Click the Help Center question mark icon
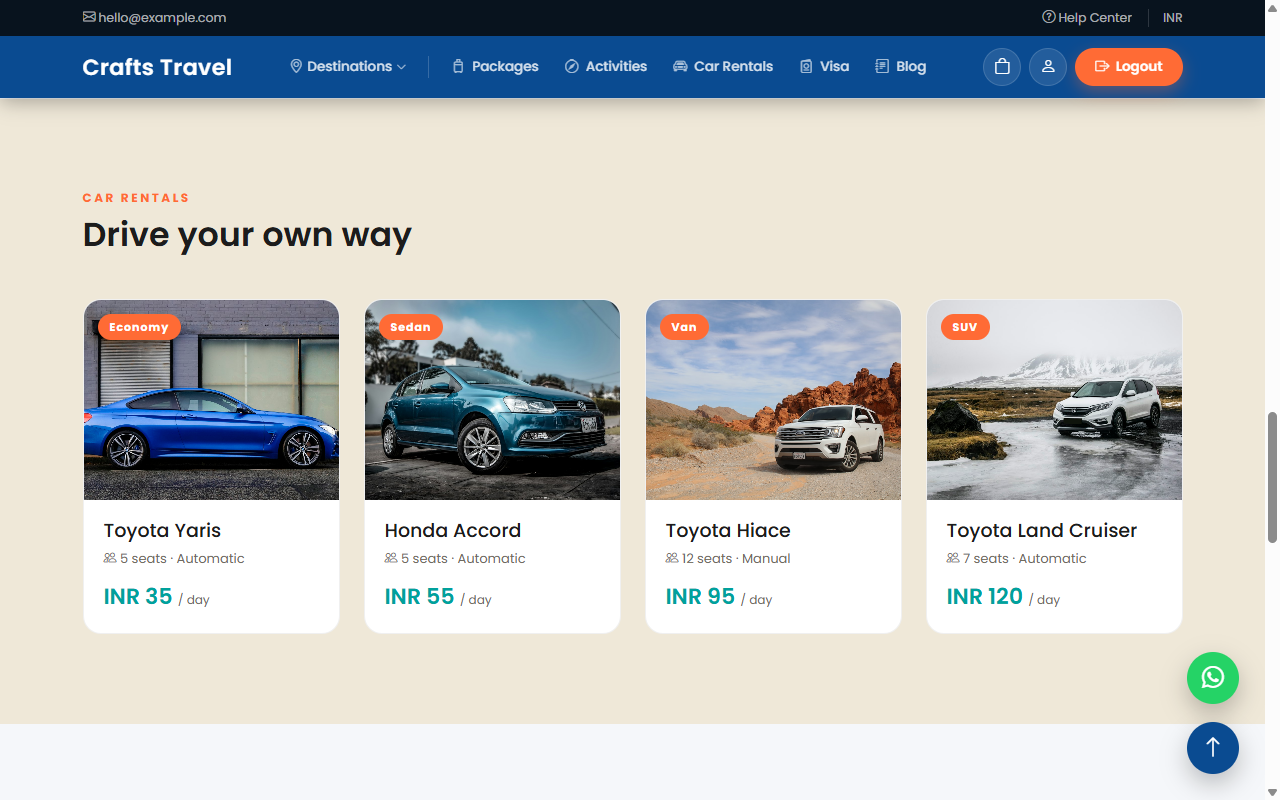 [x=1049, y=17]
